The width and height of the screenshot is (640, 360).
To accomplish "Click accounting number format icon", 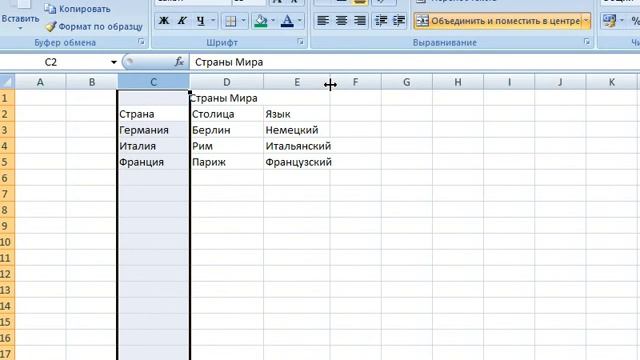I will (609, 21).
